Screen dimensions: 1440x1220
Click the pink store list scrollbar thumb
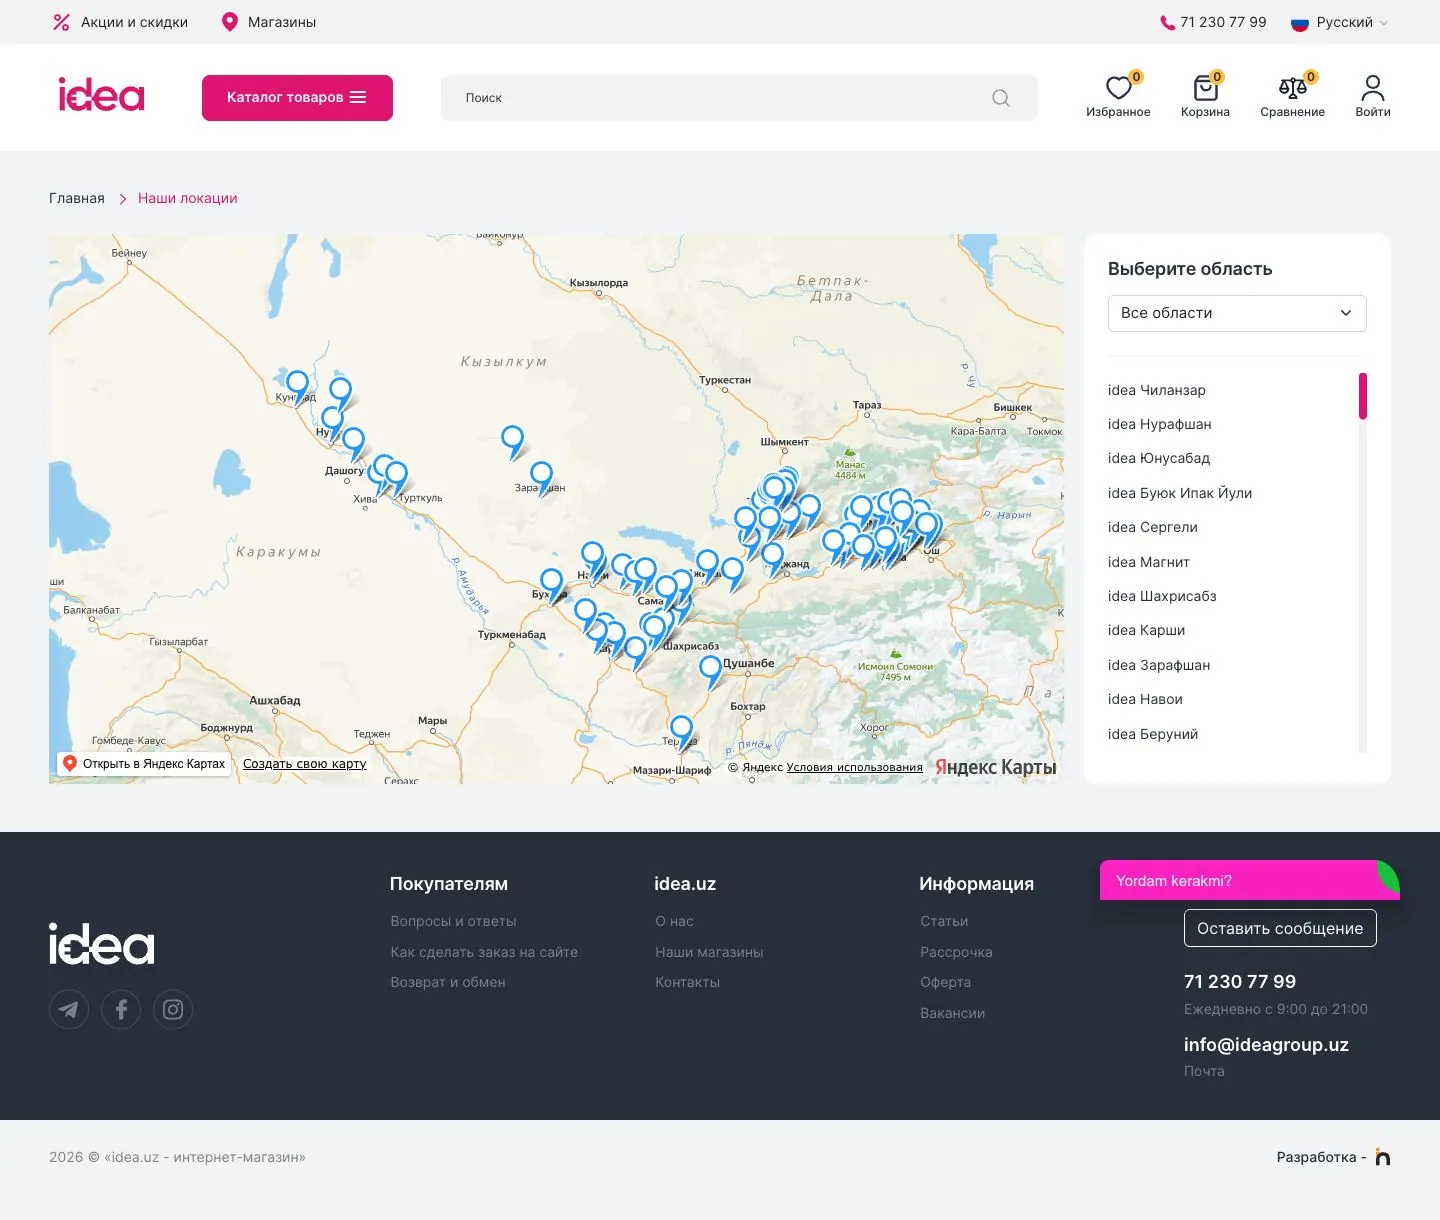(1362, 396)
